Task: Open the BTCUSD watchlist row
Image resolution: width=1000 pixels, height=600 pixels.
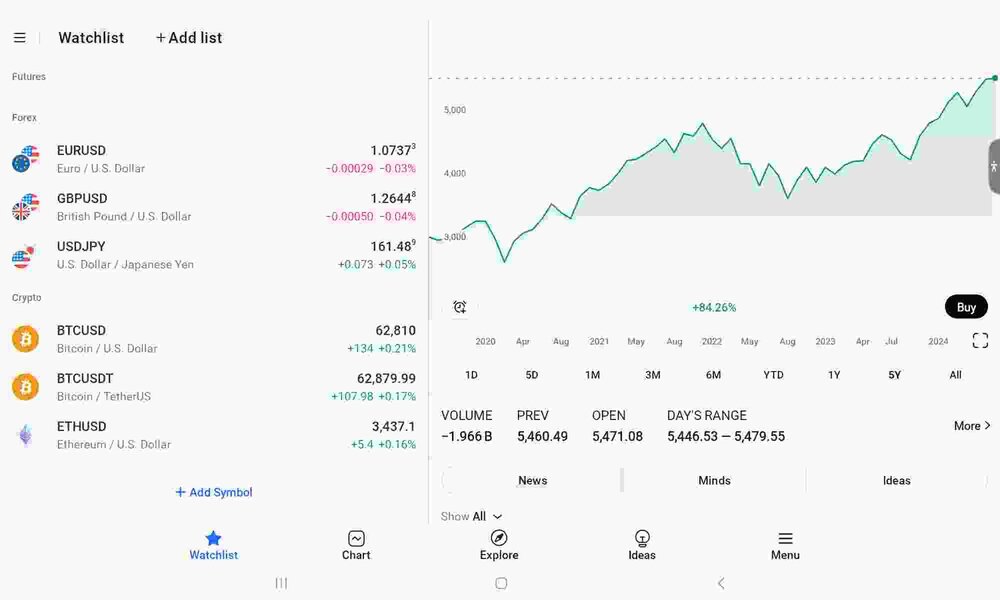Action: (x=214, y=339)
